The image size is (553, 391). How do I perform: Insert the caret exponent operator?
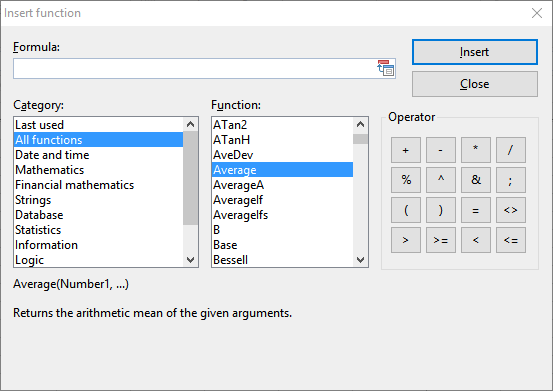tap(440, 180)
